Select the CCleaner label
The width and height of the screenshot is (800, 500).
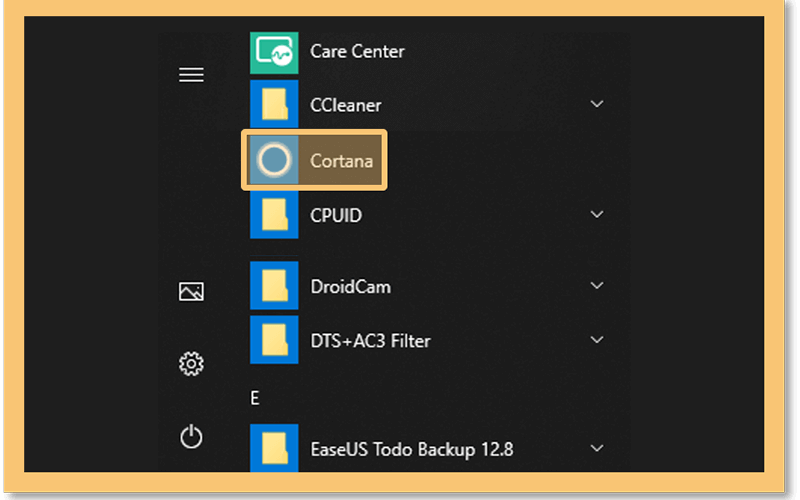(345, 105)
